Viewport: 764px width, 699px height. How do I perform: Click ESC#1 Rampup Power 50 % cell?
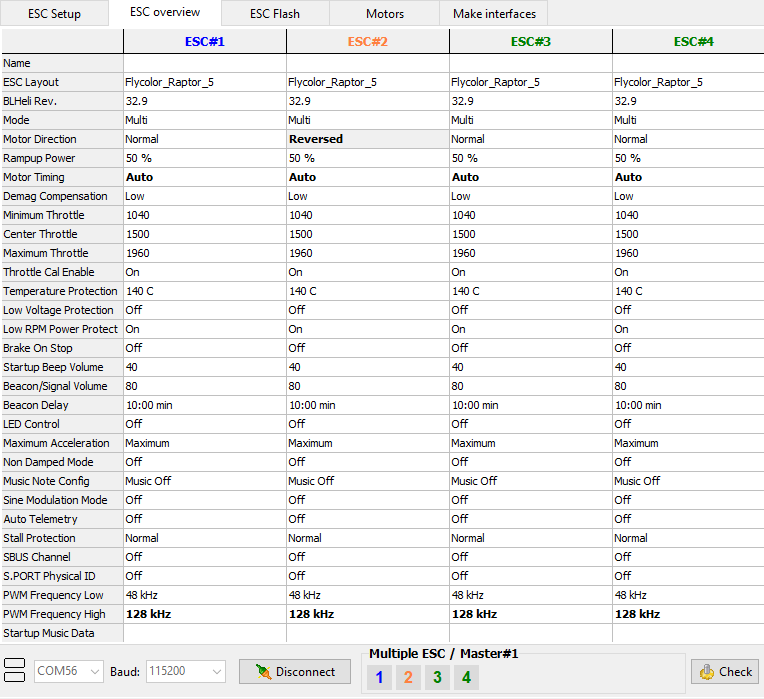pyautogui.click(x=205, y=158)
